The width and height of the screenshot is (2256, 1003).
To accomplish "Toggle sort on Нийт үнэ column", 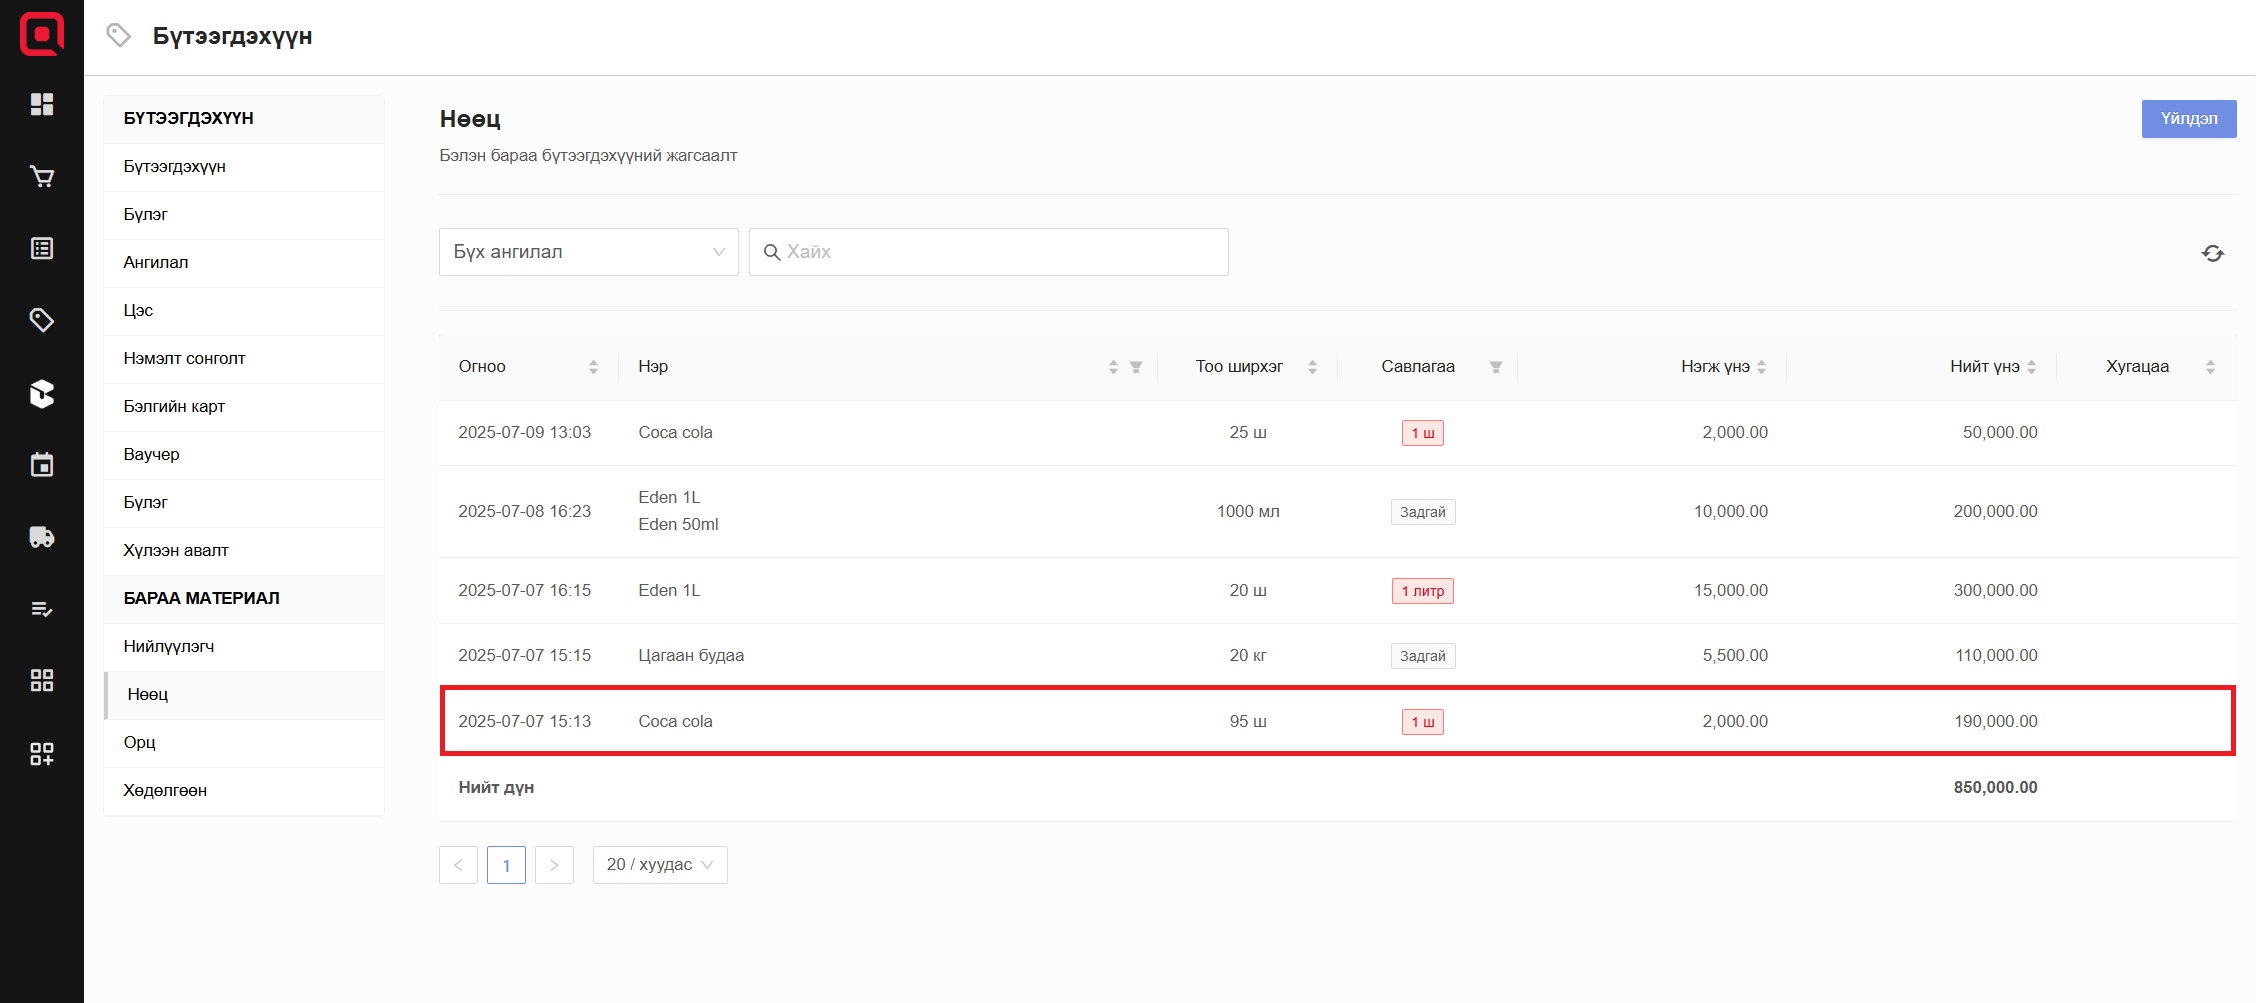I will tap(2031, 367).
